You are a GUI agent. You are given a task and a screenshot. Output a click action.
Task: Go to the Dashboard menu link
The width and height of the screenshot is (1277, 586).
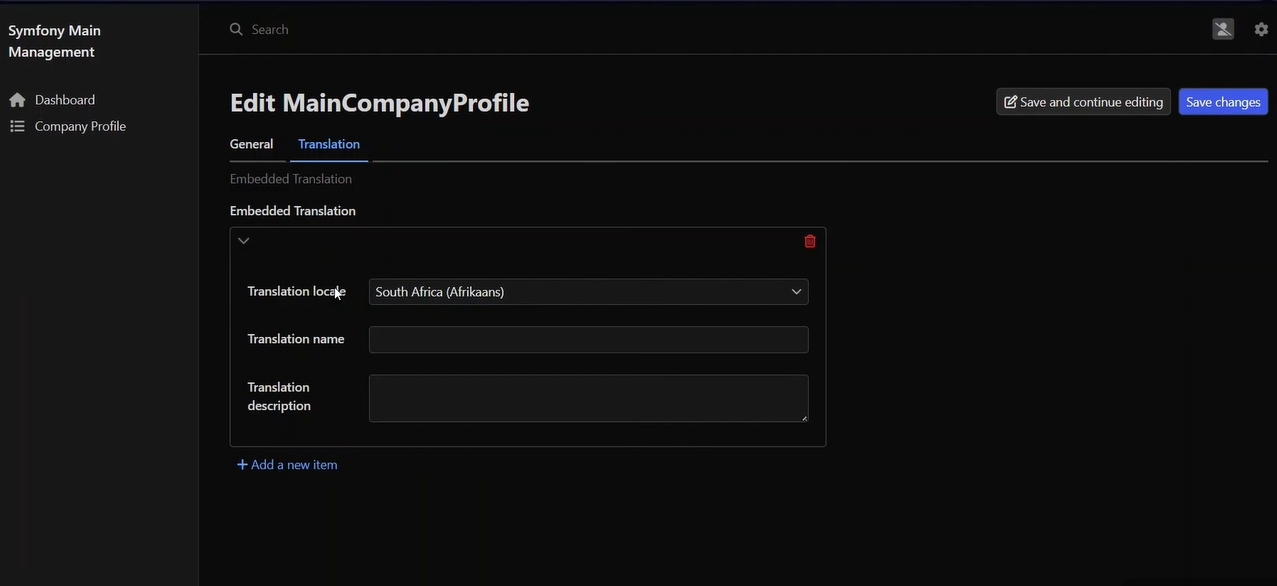[65, 100]
